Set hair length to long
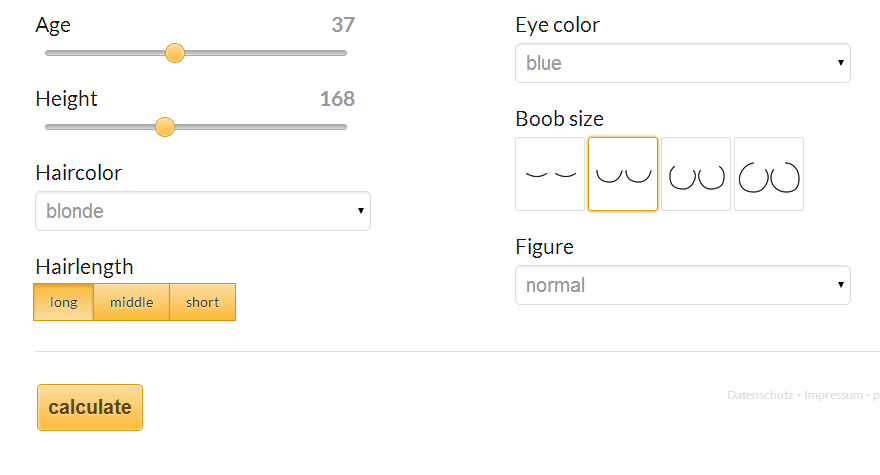This screenshot has height=475, width=880. (x=64, y=302)
